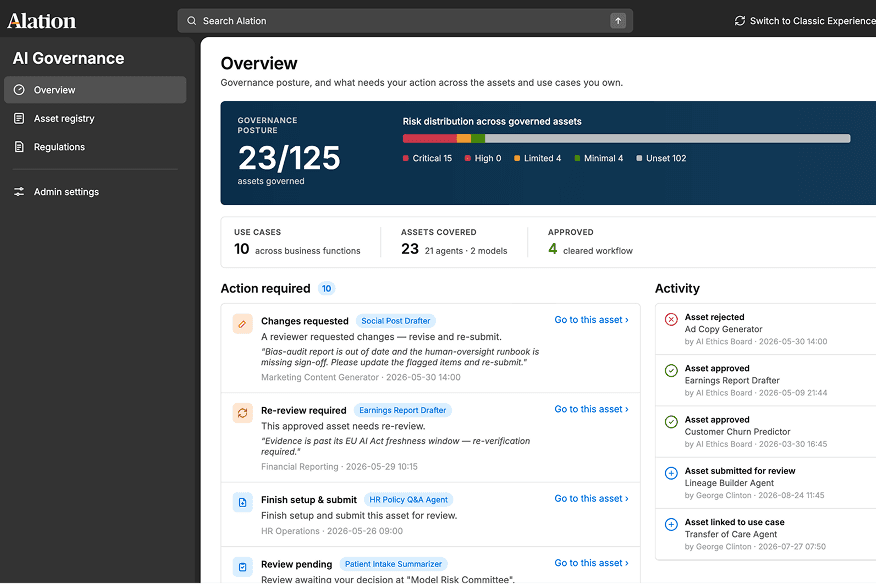Image resolution: width=876 pixels, height=584 pixels.
Task: Open Asset registry in sidebar
Action: (x=95, y=118)
